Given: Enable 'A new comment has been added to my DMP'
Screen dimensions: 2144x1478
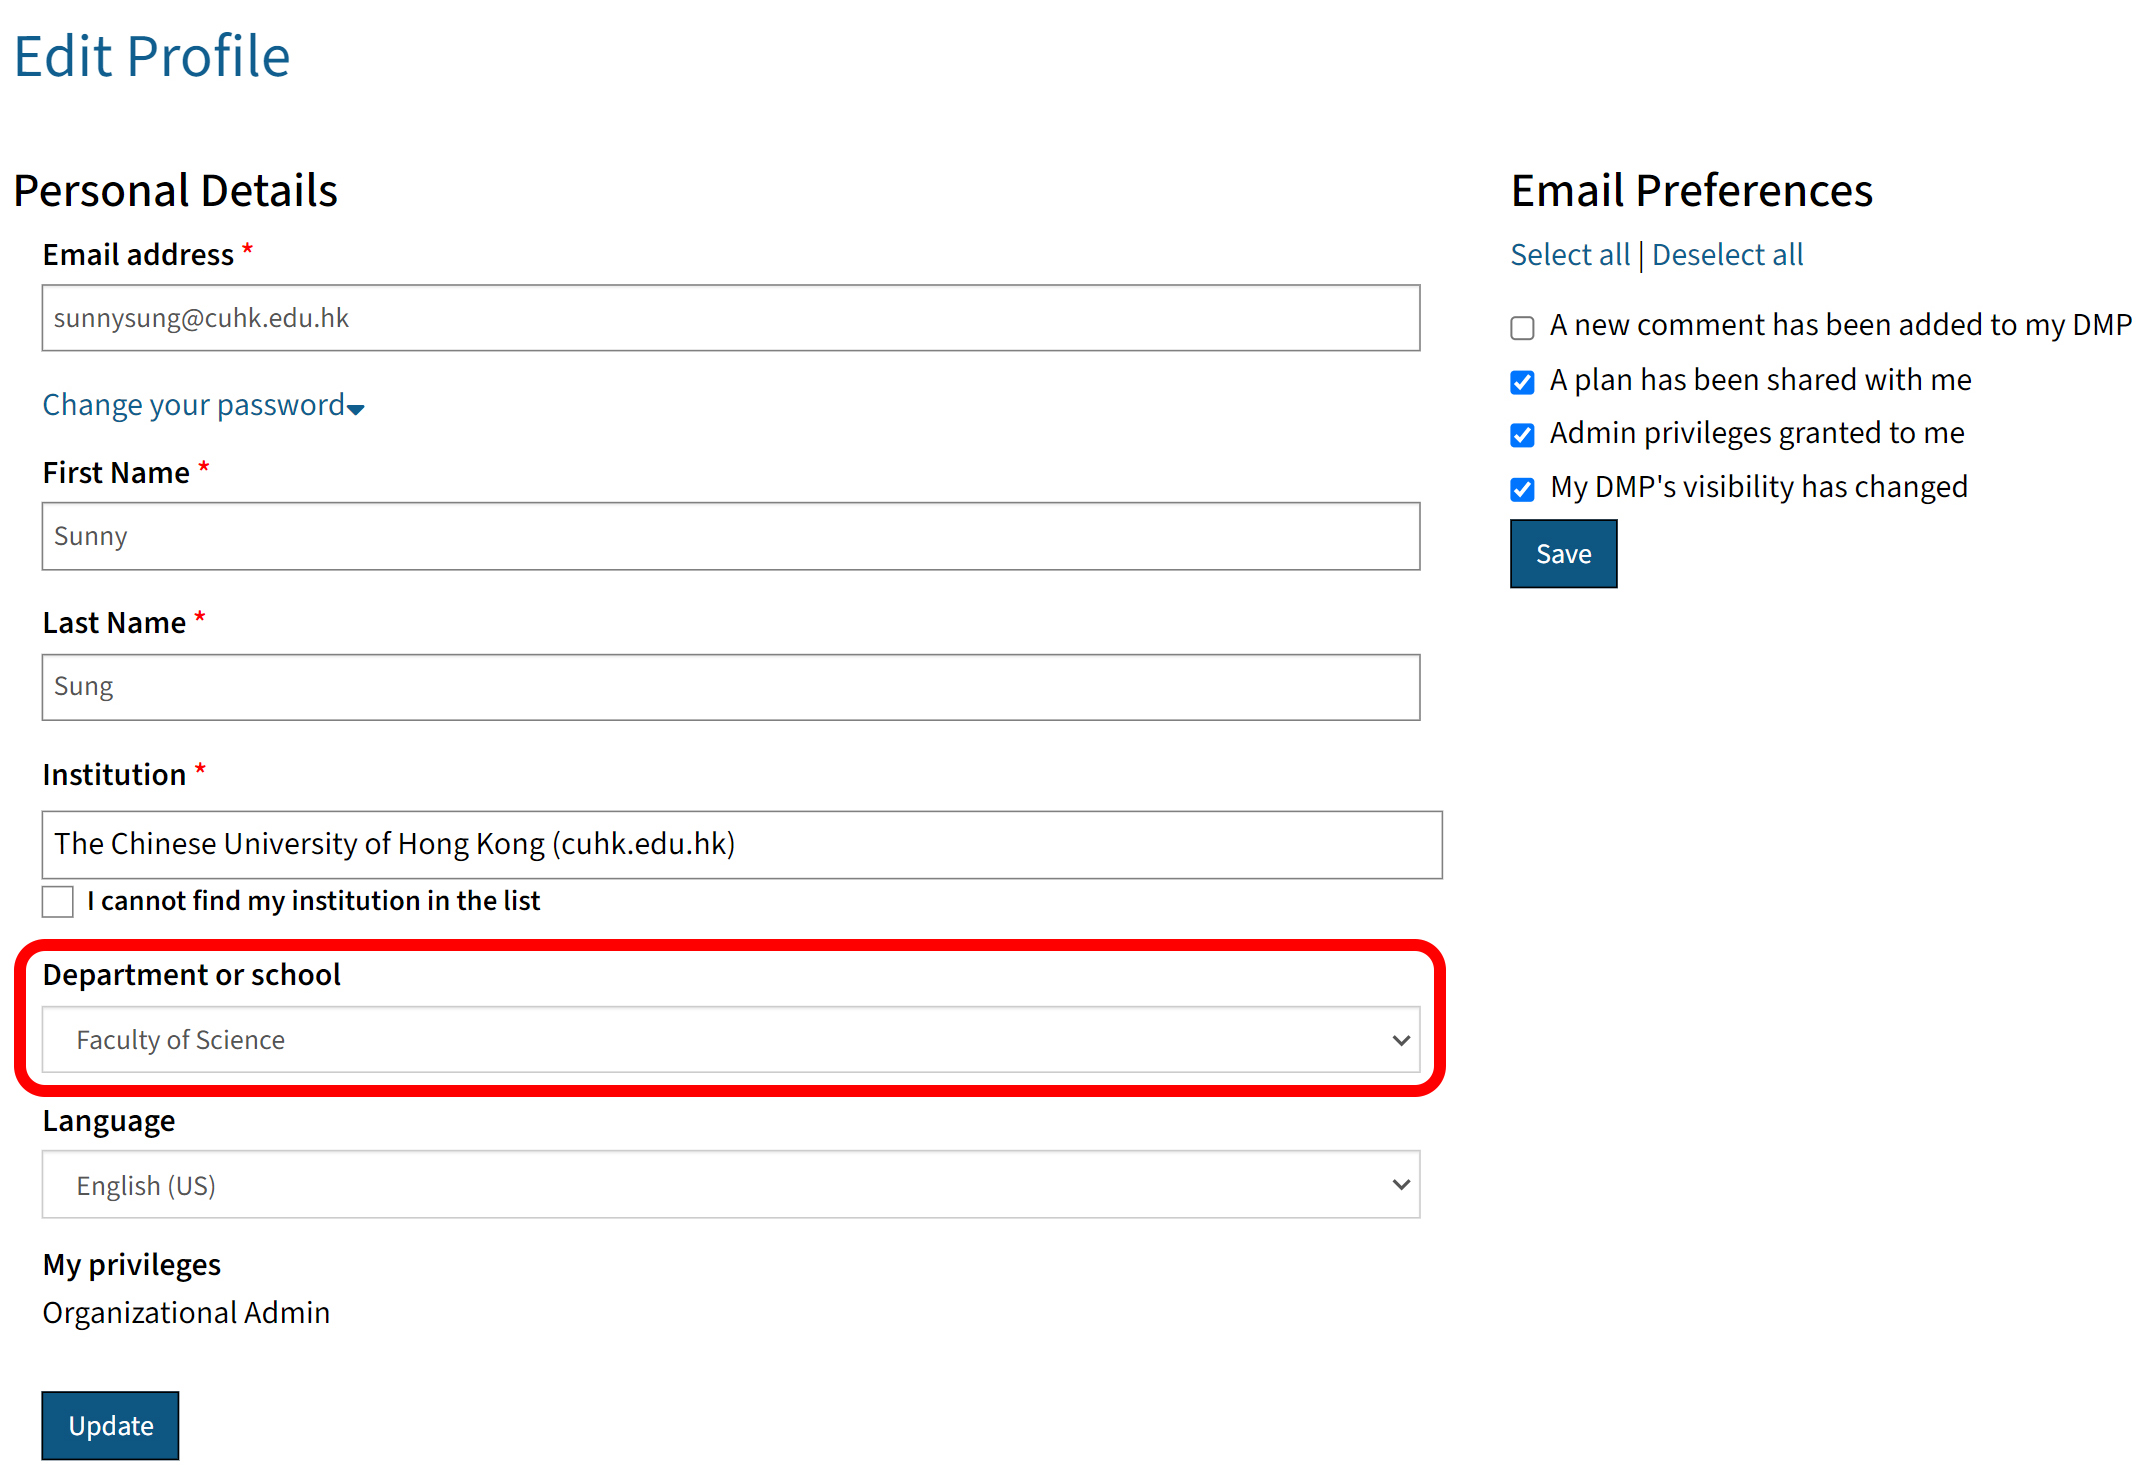Looking at the screenshot, I should pos(1521,327).
